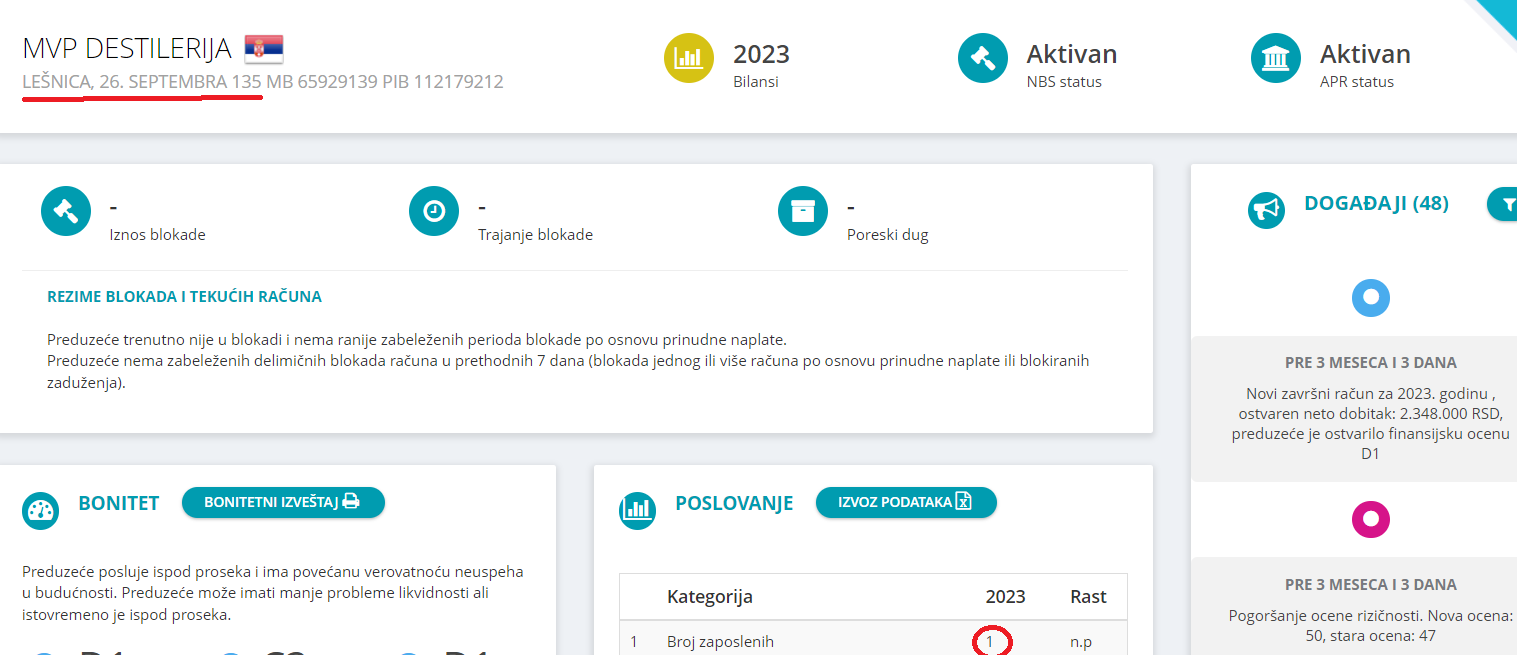
Task: Click the Bonitetni izveštaj print button
Action: [x=283, y=502]
